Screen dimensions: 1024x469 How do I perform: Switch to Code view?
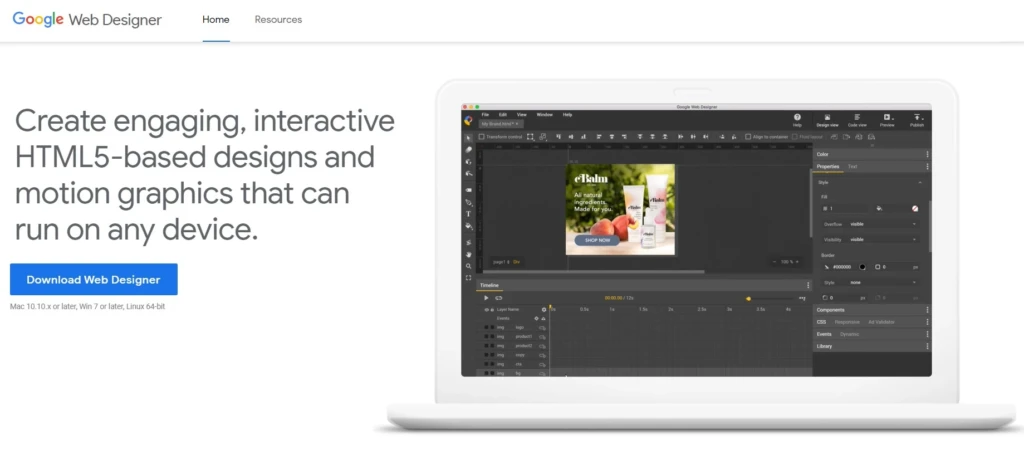pos(857,120)
